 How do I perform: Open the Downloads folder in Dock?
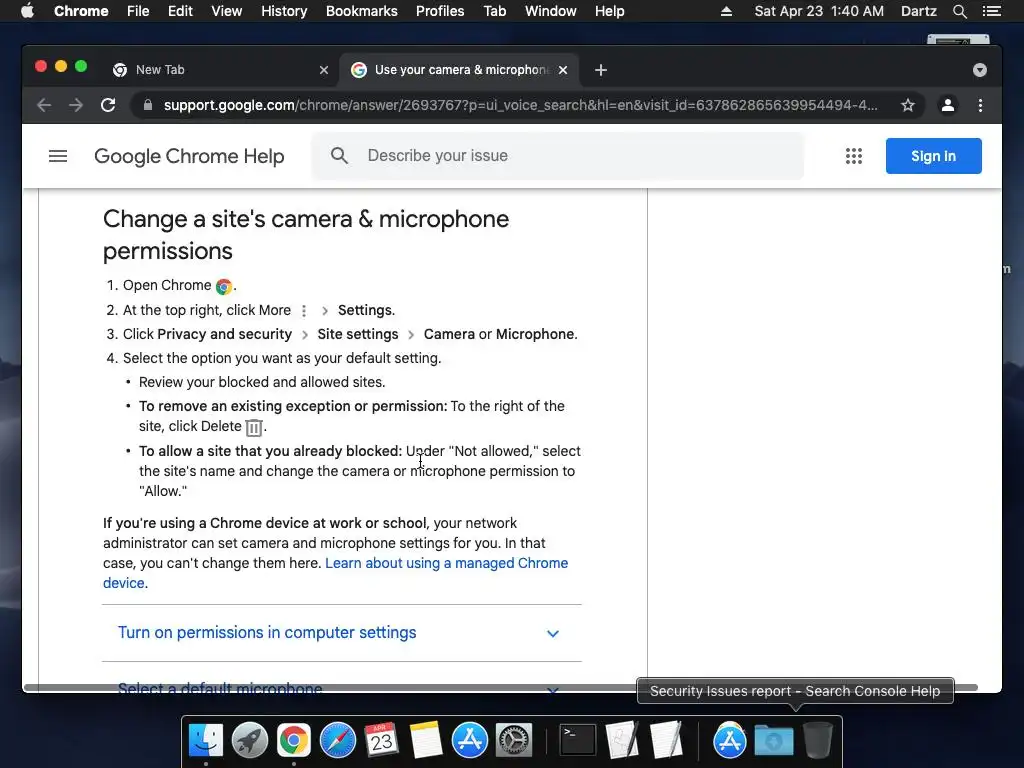[774, 741]
